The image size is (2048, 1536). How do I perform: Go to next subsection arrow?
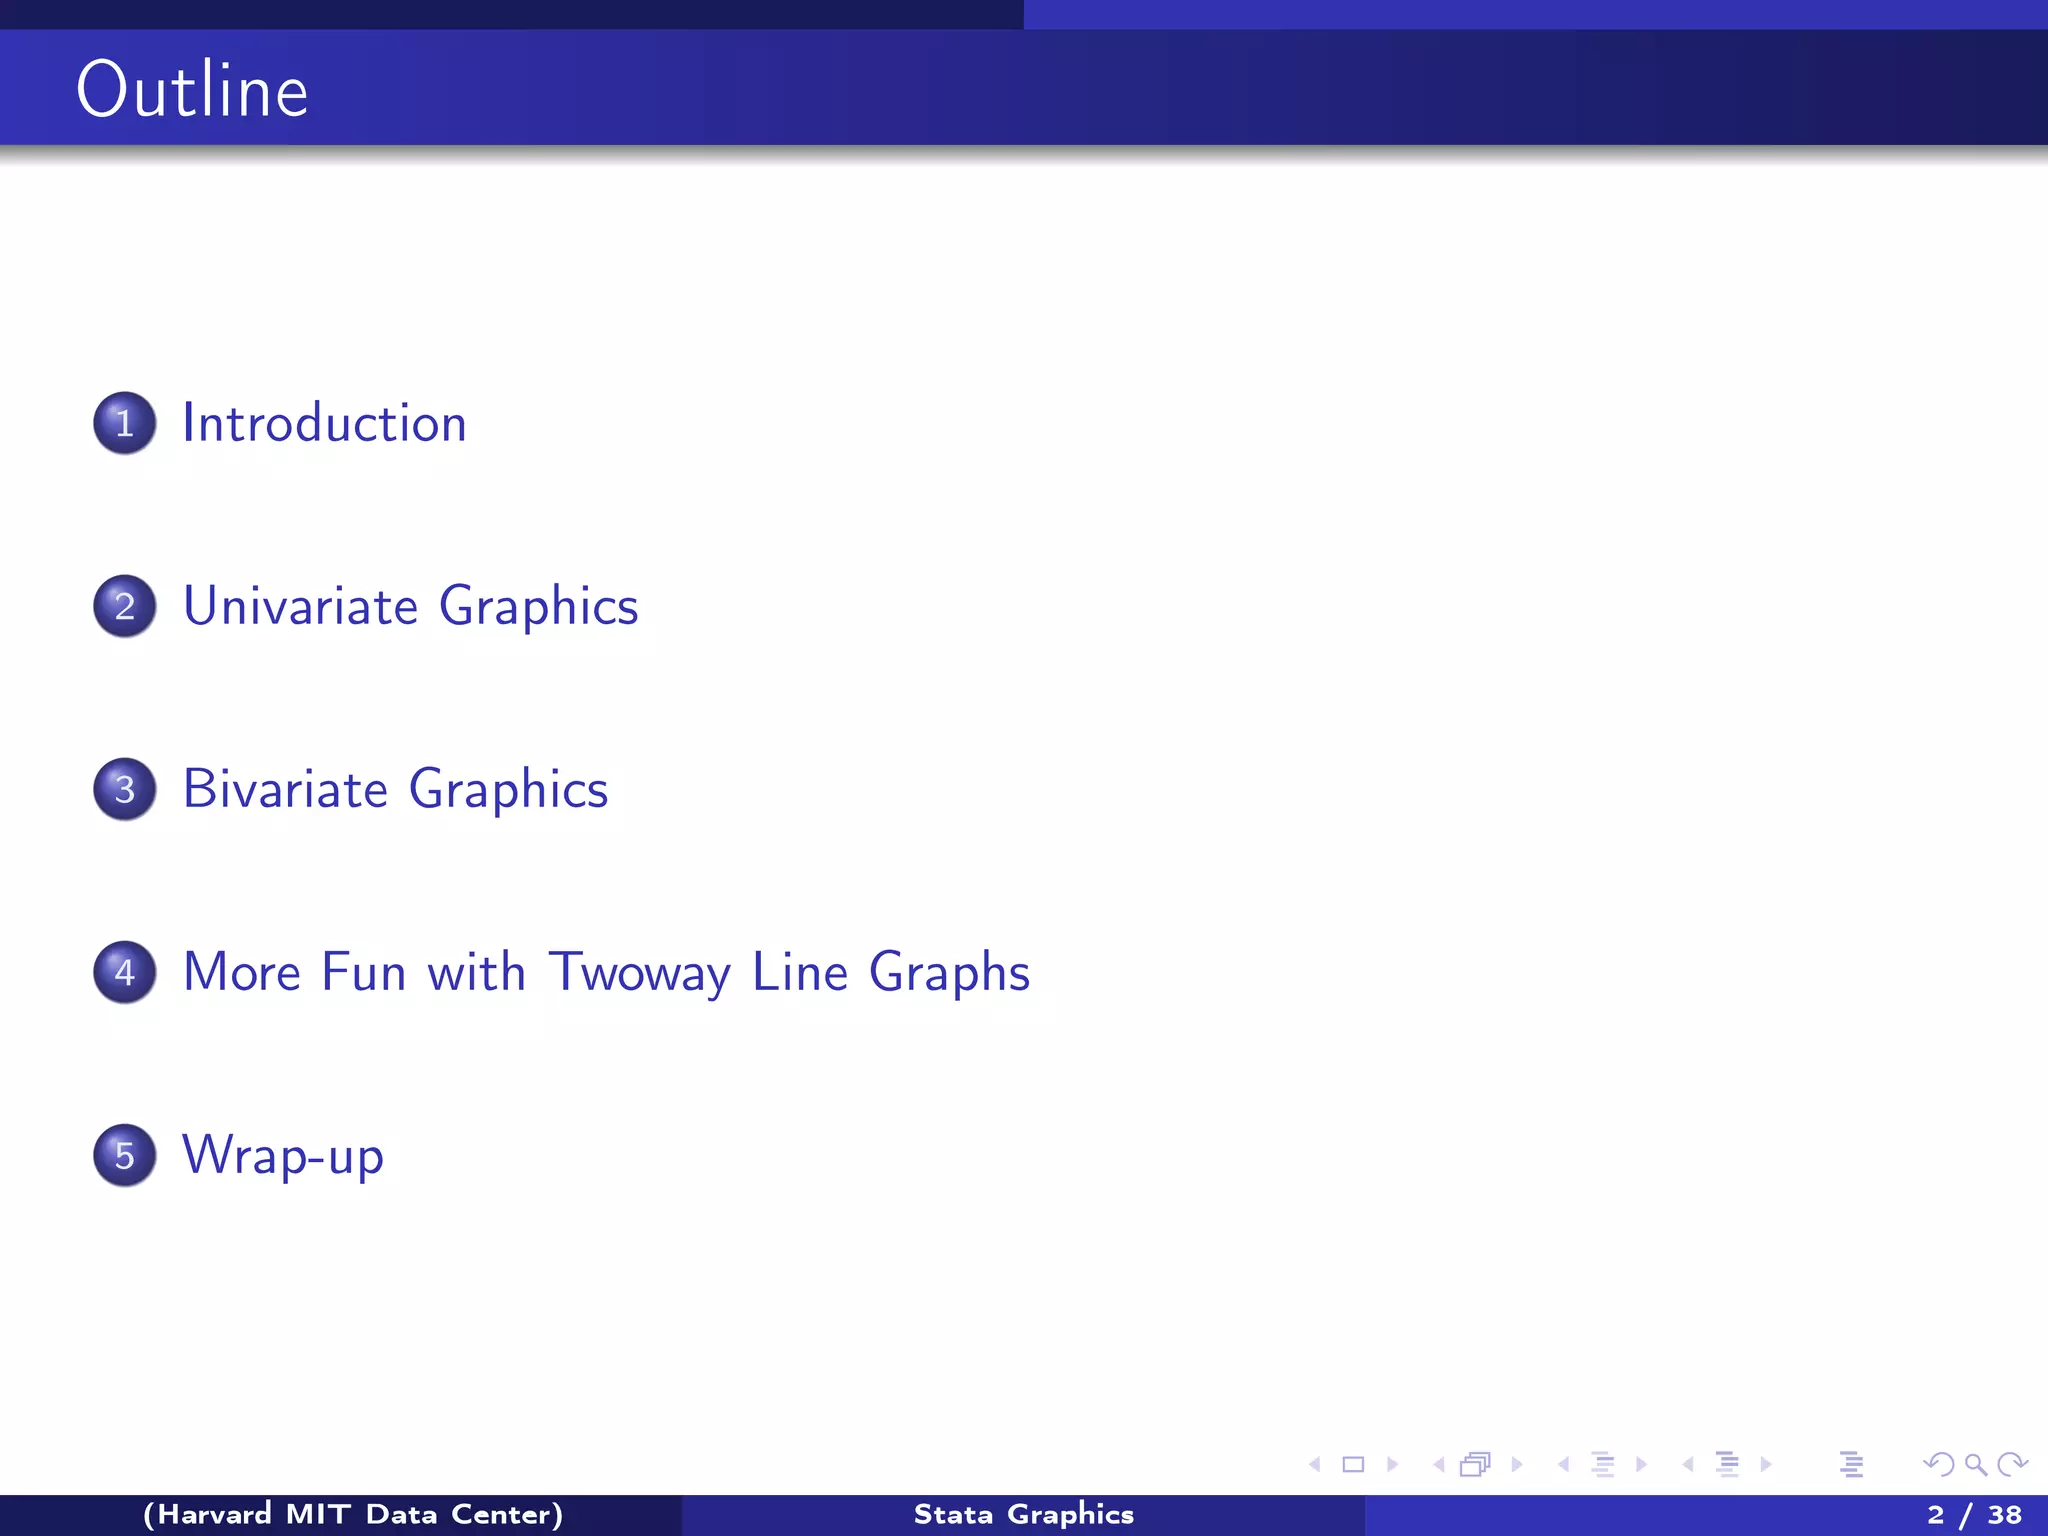click(1641, 1464)
